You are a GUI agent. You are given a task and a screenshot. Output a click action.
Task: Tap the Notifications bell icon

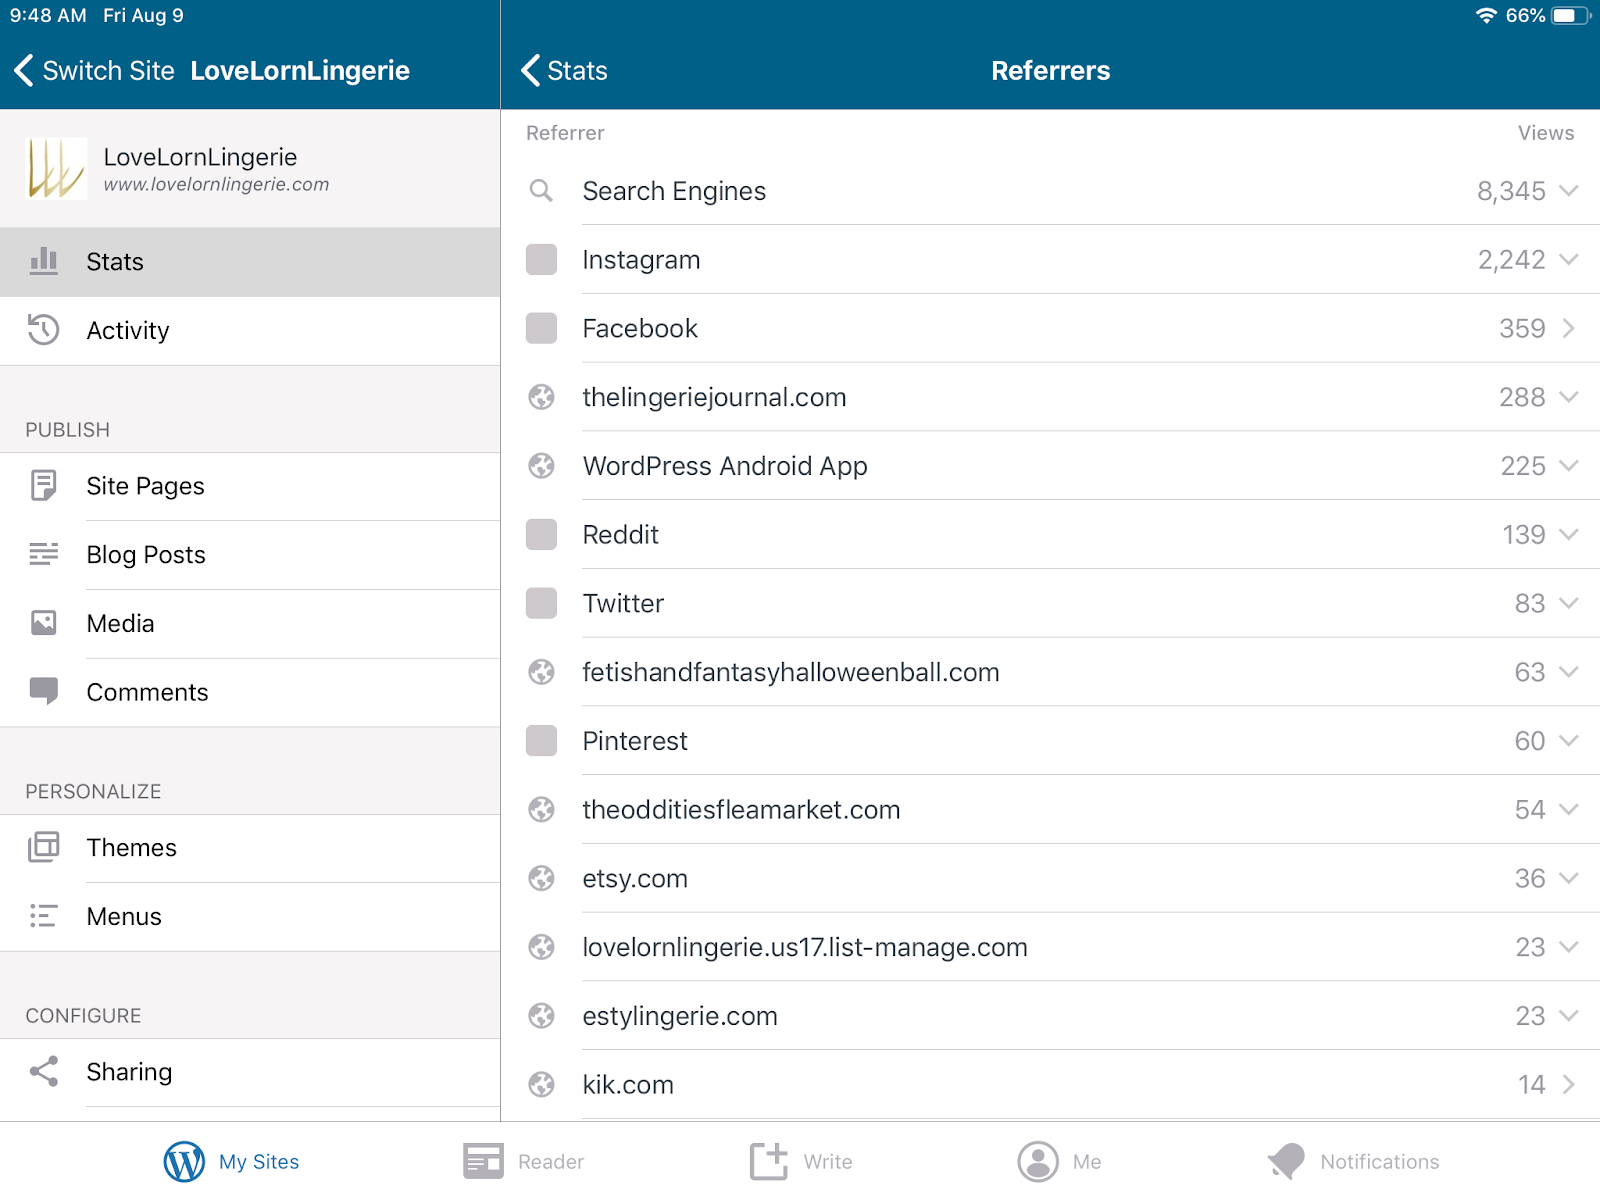(1287, 1161)
